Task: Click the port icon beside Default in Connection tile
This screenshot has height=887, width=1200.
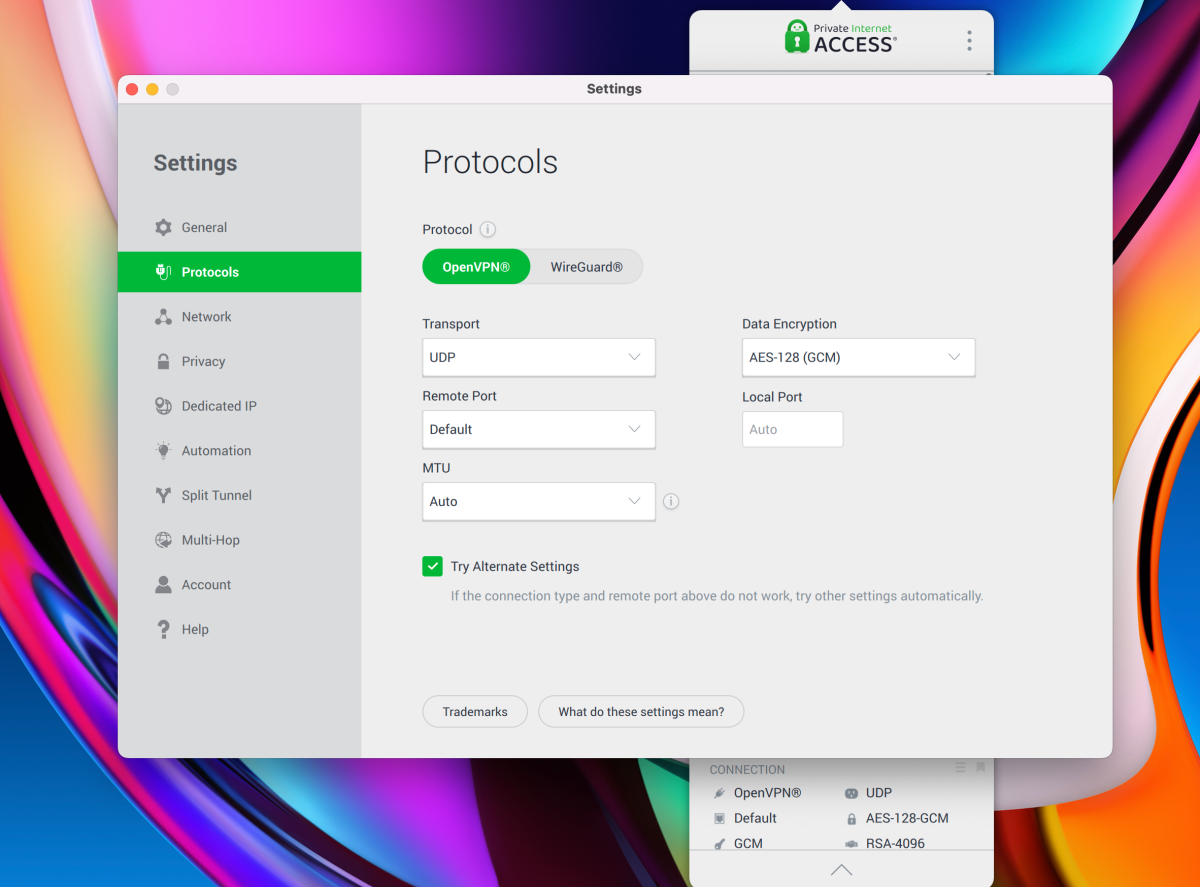Action: (718, 818)
